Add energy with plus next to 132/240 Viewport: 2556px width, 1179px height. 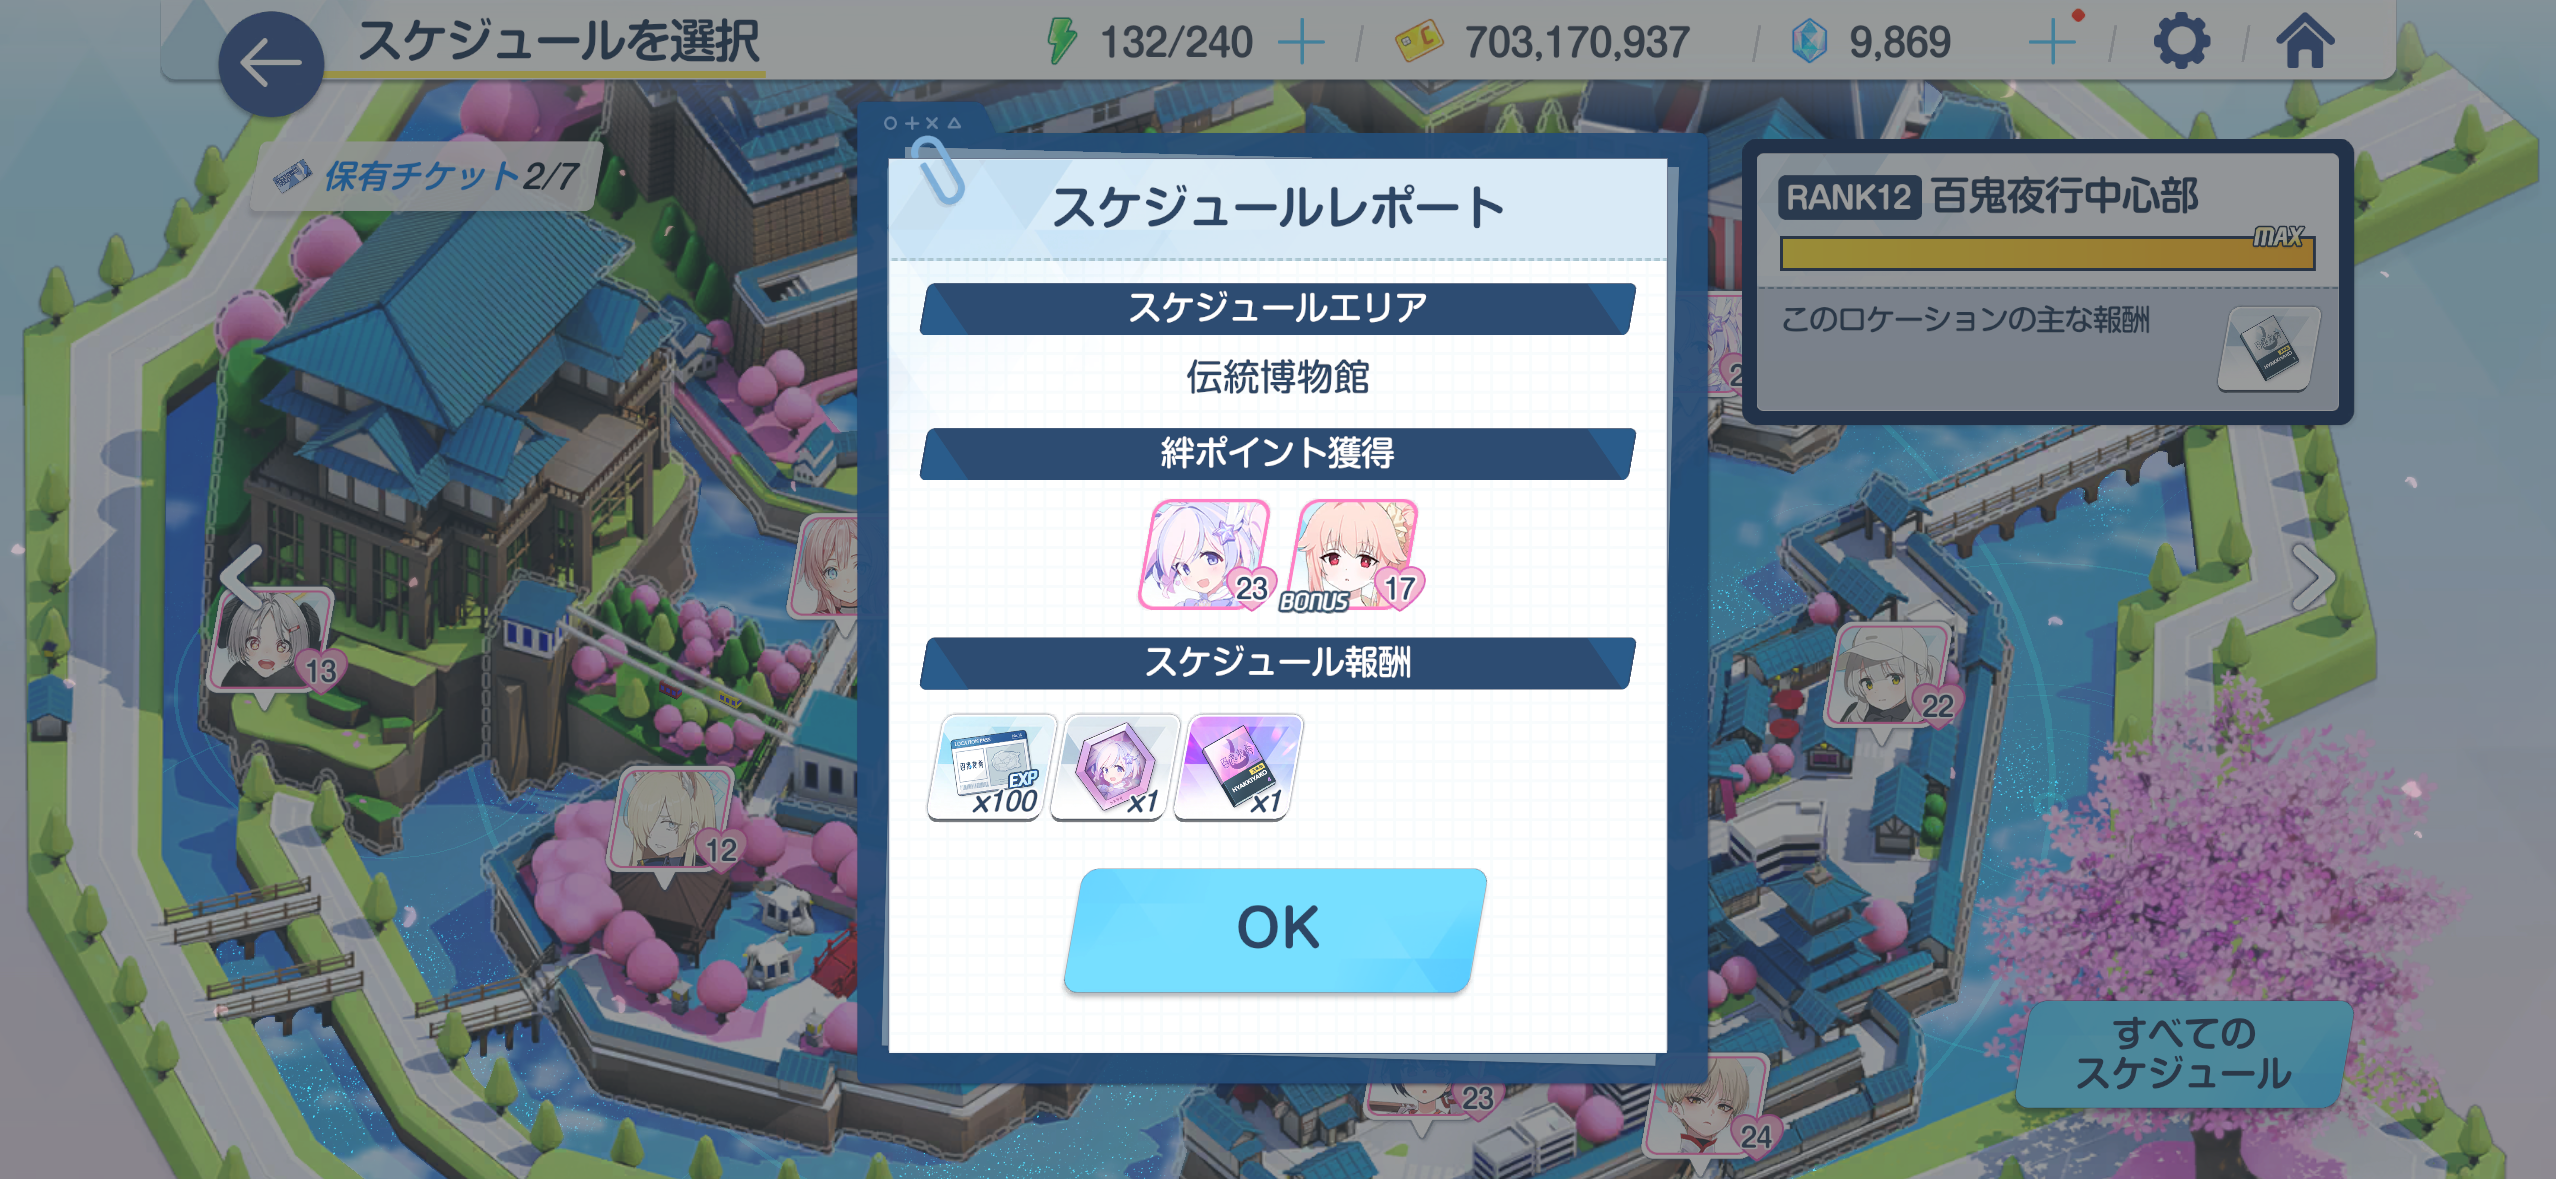[x=1301, y=42]
